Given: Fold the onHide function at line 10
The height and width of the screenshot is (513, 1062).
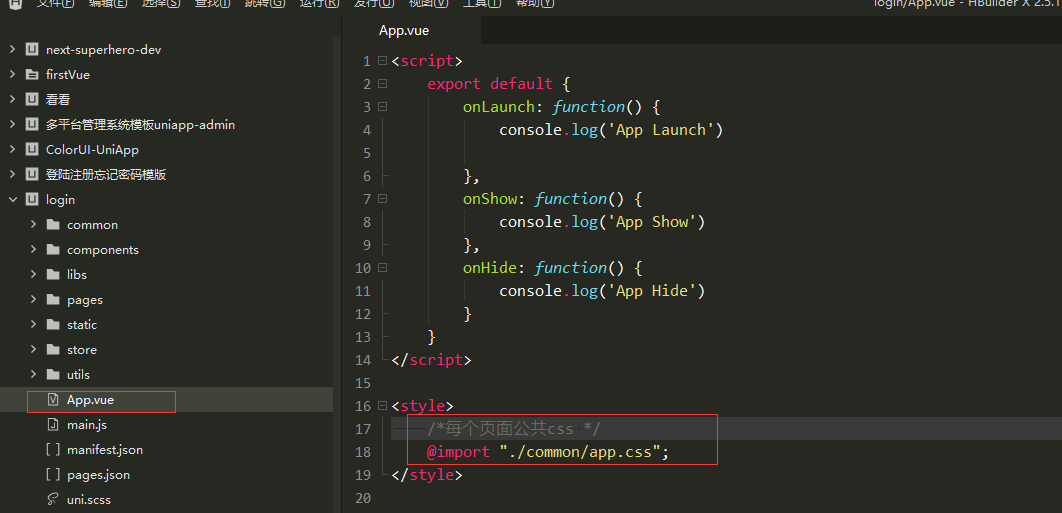Looking at the screenshot, I should click(382, 268).
